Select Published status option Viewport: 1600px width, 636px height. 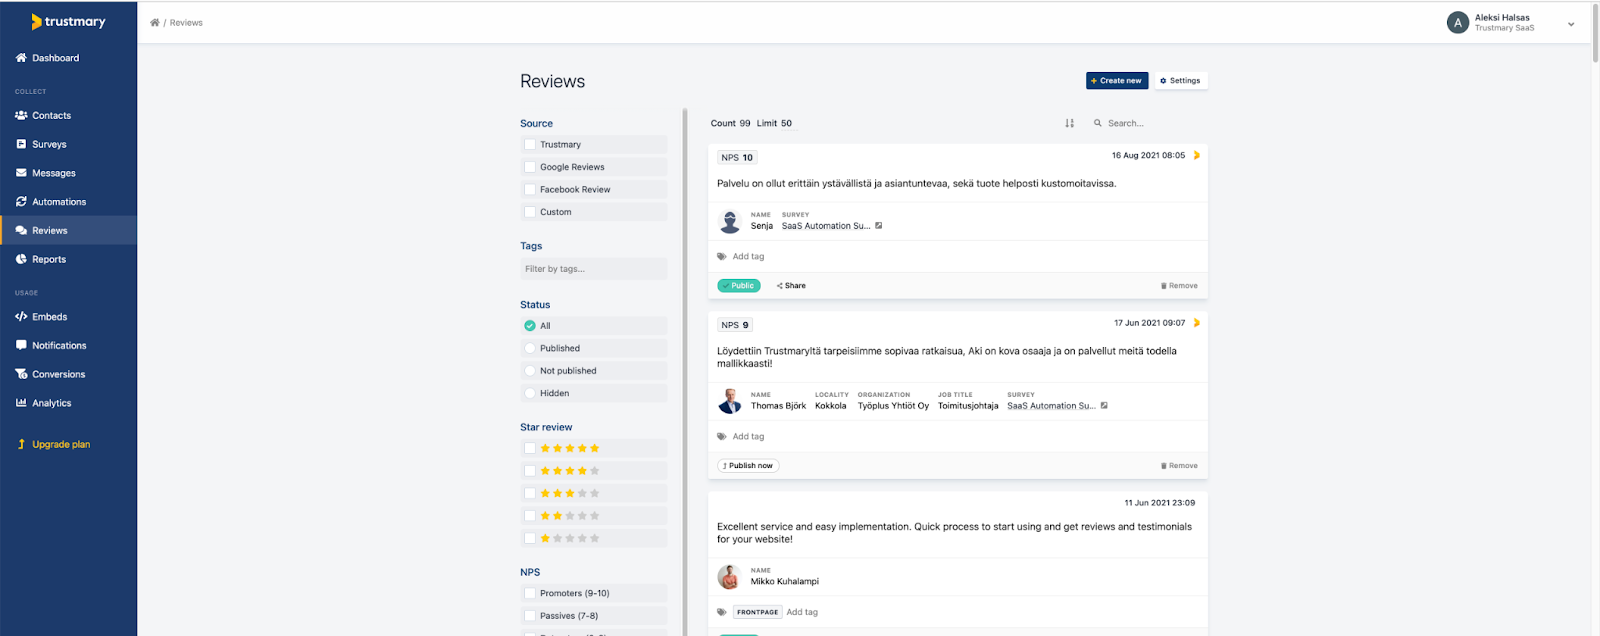tap(530, 348)
